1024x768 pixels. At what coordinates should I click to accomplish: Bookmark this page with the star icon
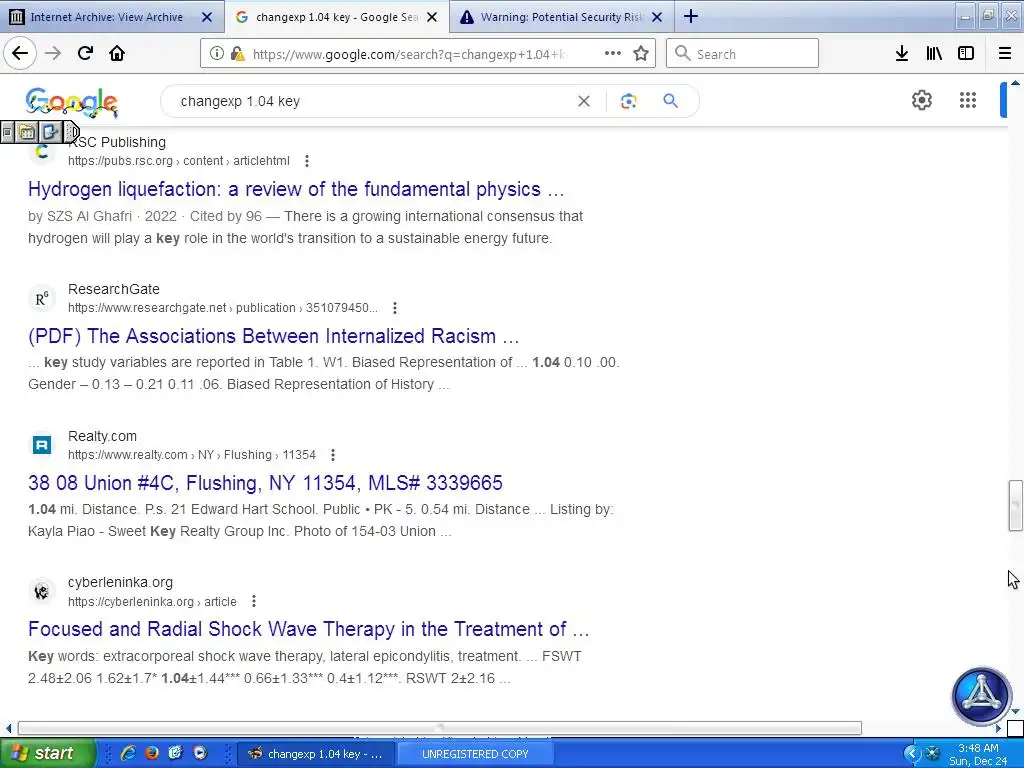(641, 54)
